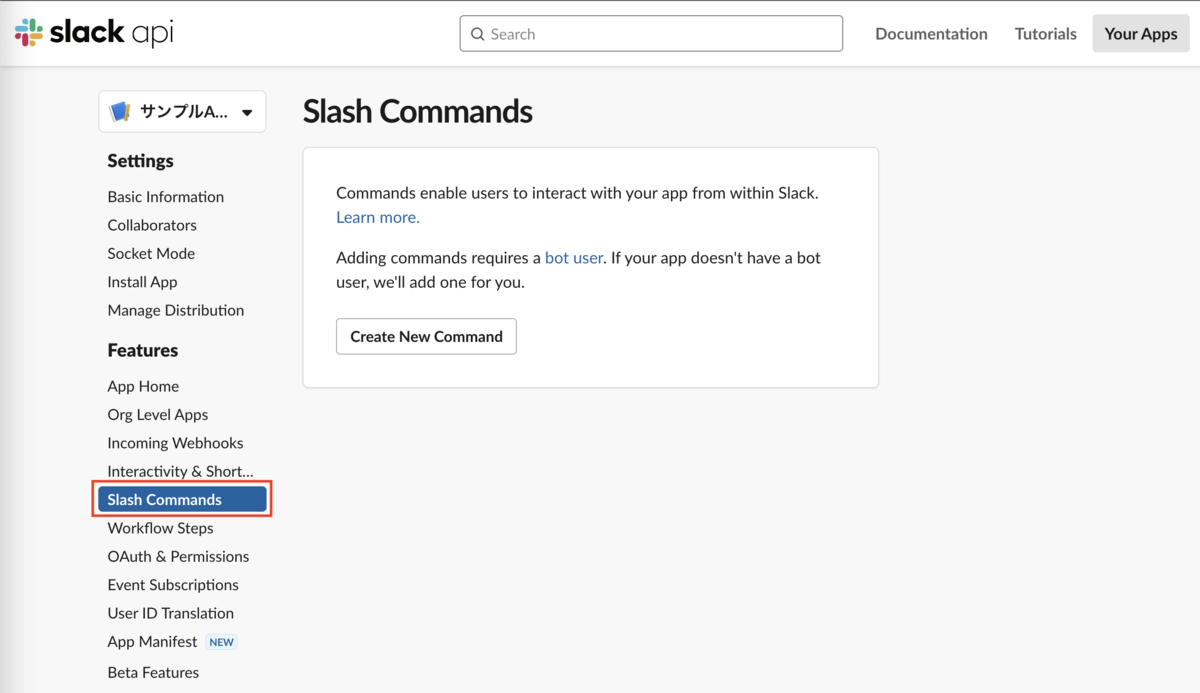1200x693 pixels.
Task: Open Basic Information settings
Action: point(166,197)
